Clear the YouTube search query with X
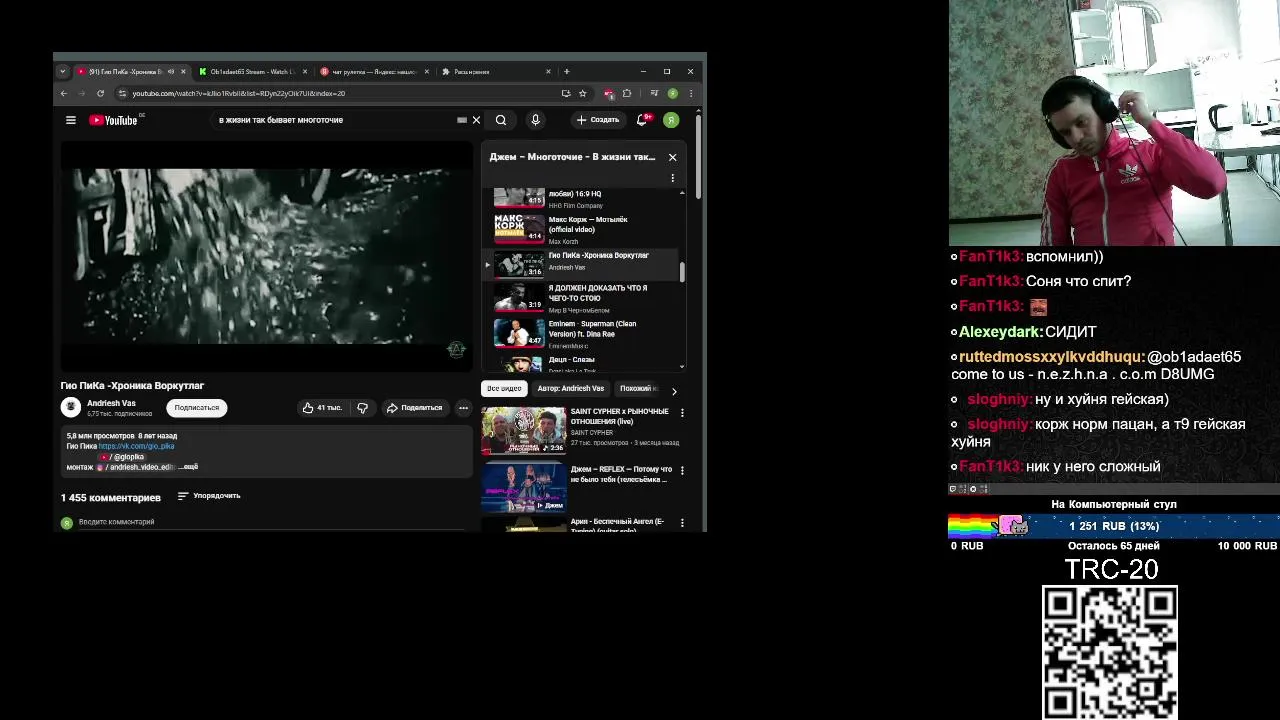This screenshot has height=720, width=1280. tap(476, 120)
